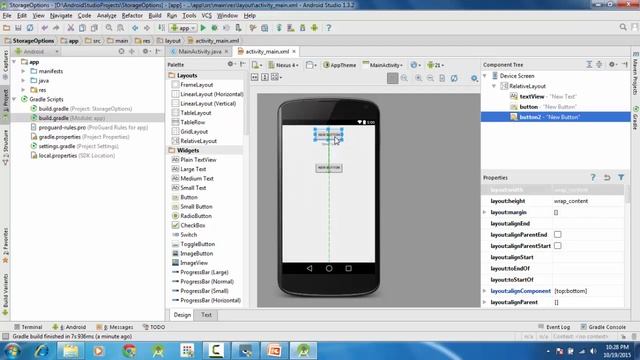Open the VCS menu

click(x=207, y=16)
